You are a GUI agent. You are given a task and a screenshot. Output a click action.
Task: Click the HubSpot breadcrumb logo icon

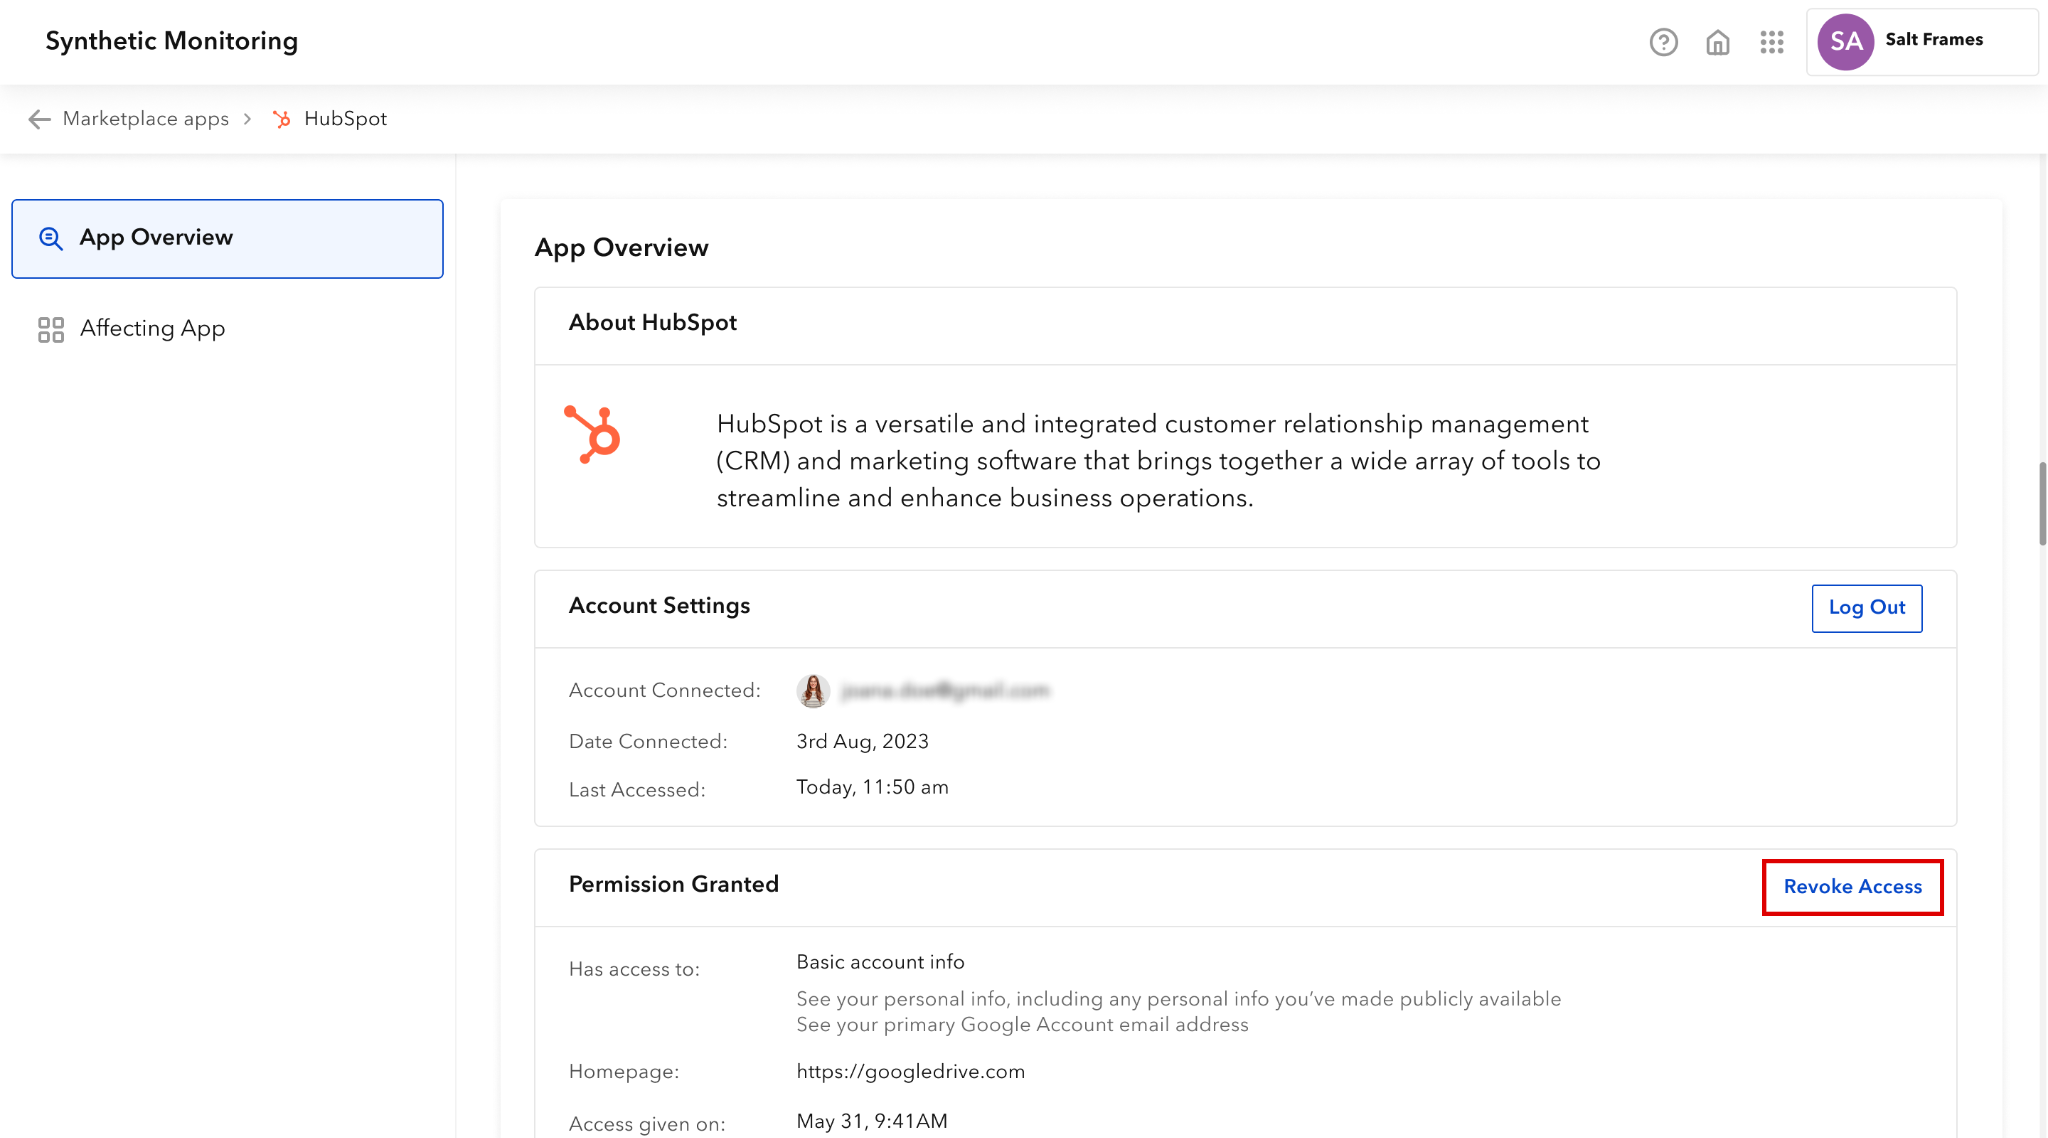(282, 119)
